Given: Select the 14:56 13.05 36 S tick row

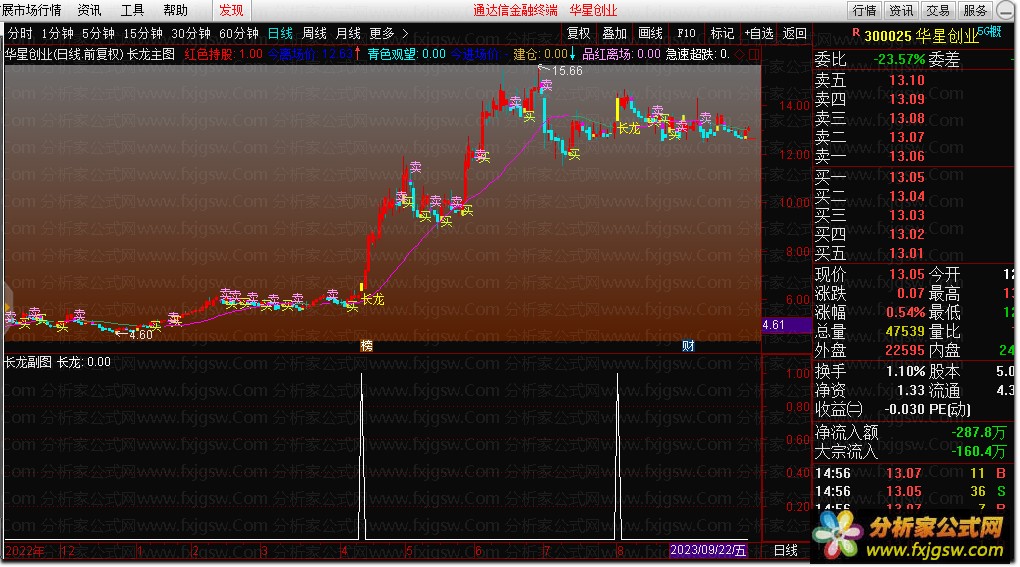Looking at the screenshot, I should (x=911, y=492).
